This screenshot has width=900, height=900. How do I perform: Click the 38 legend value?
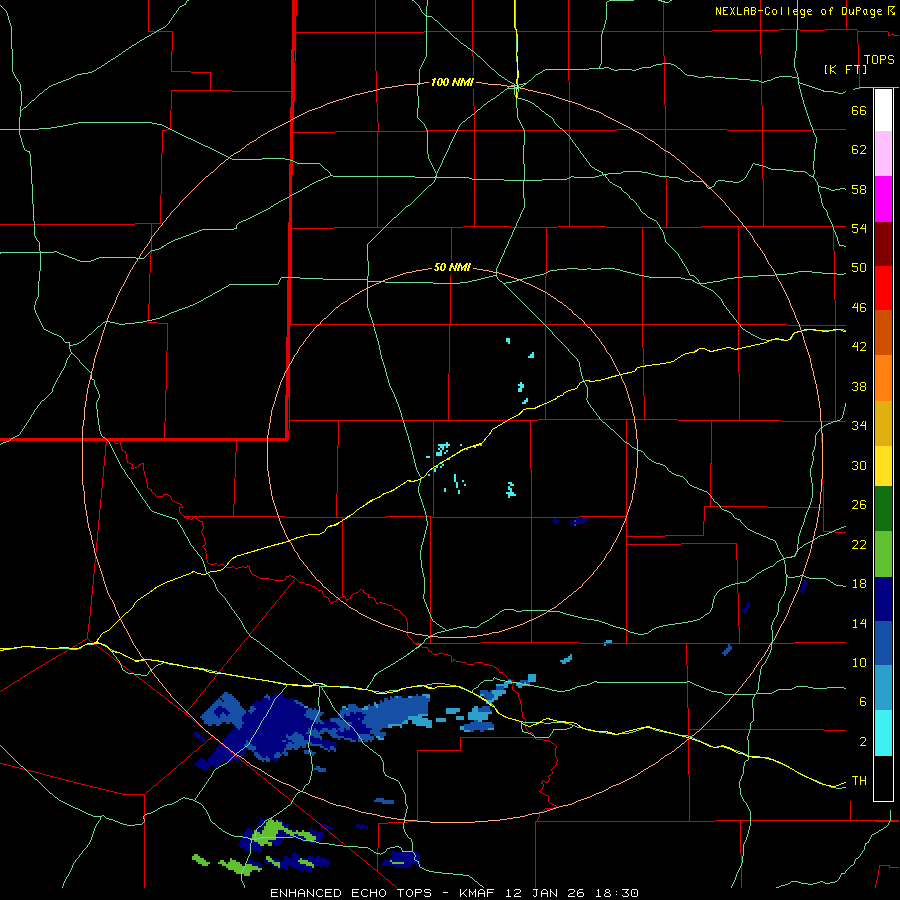[859, 386]
